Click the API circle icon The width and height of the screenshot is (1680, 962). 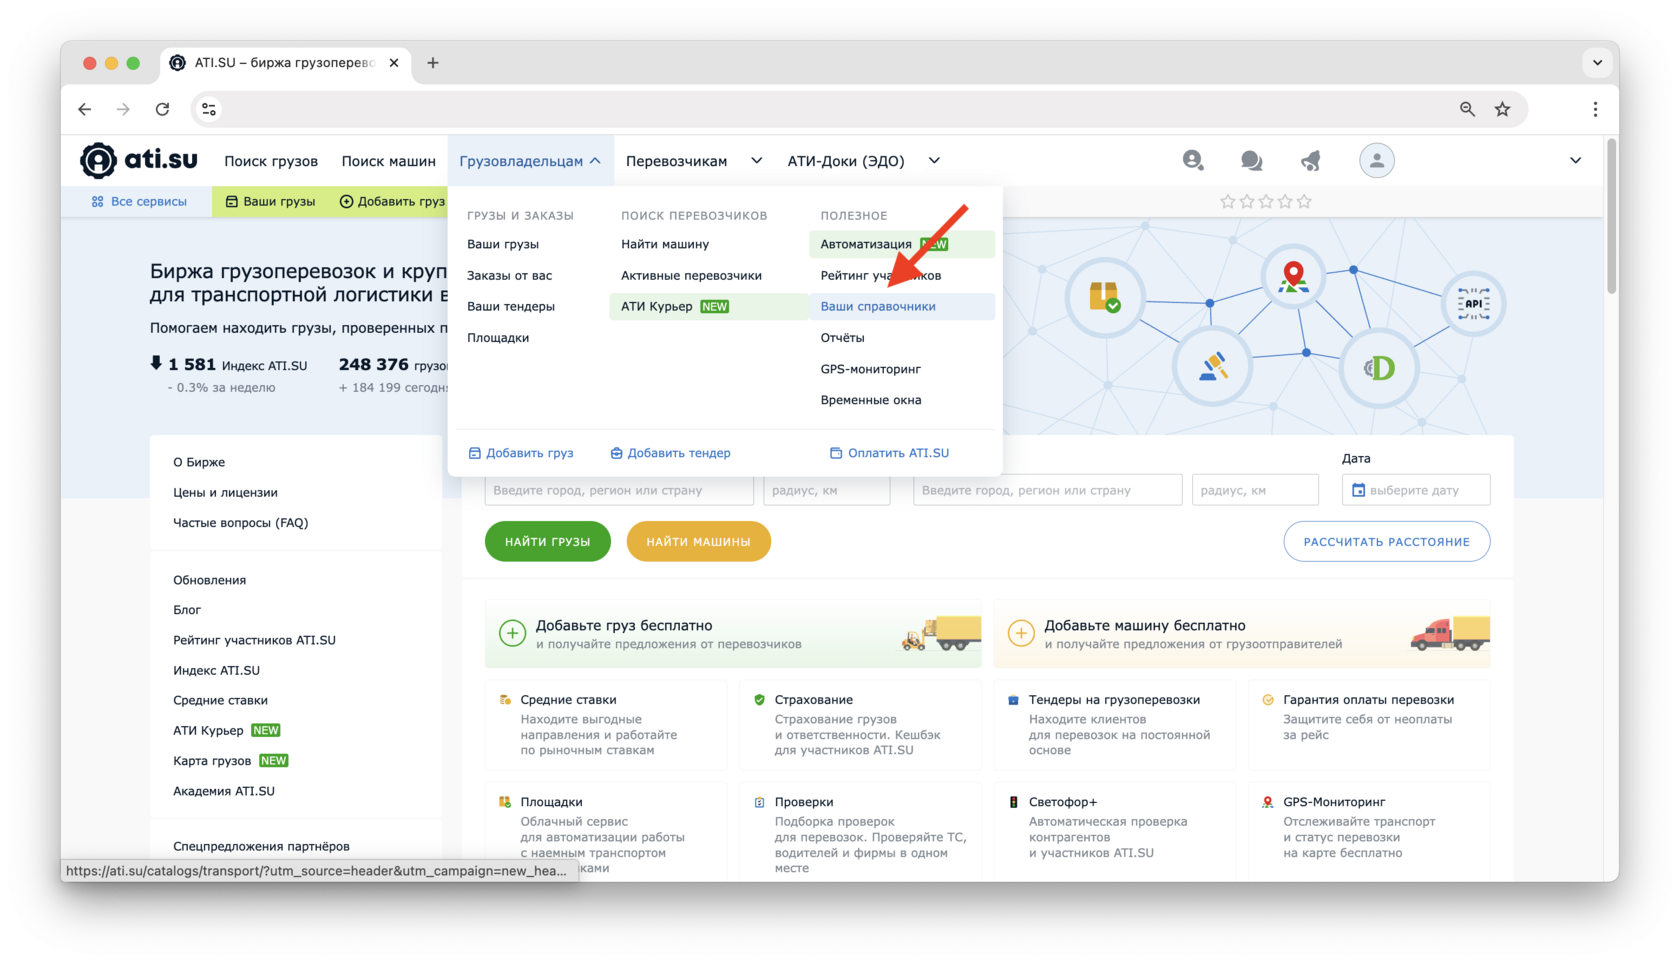pos(1473,303)
